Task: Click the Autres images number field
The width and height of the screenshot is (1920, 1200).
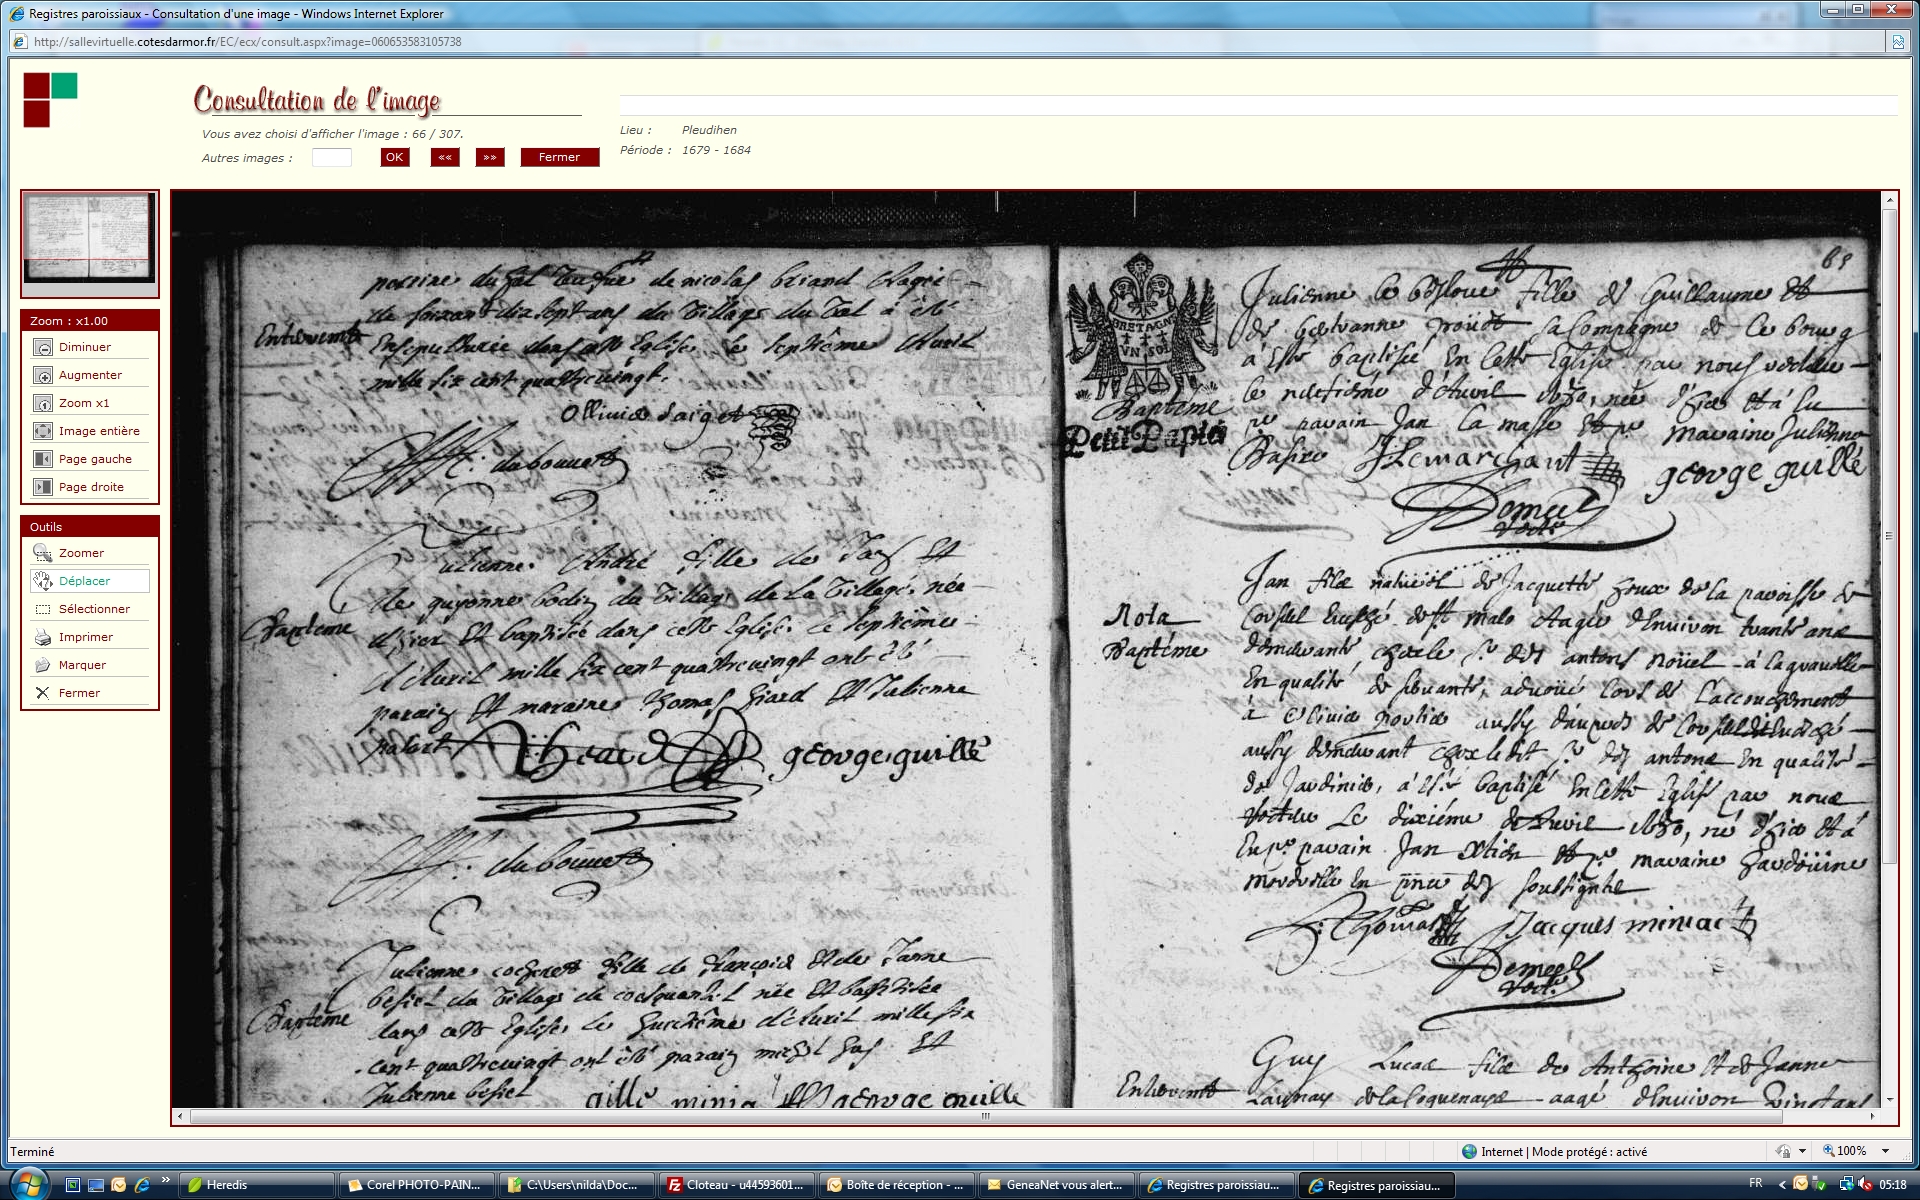Action: (x=331, y=157)
